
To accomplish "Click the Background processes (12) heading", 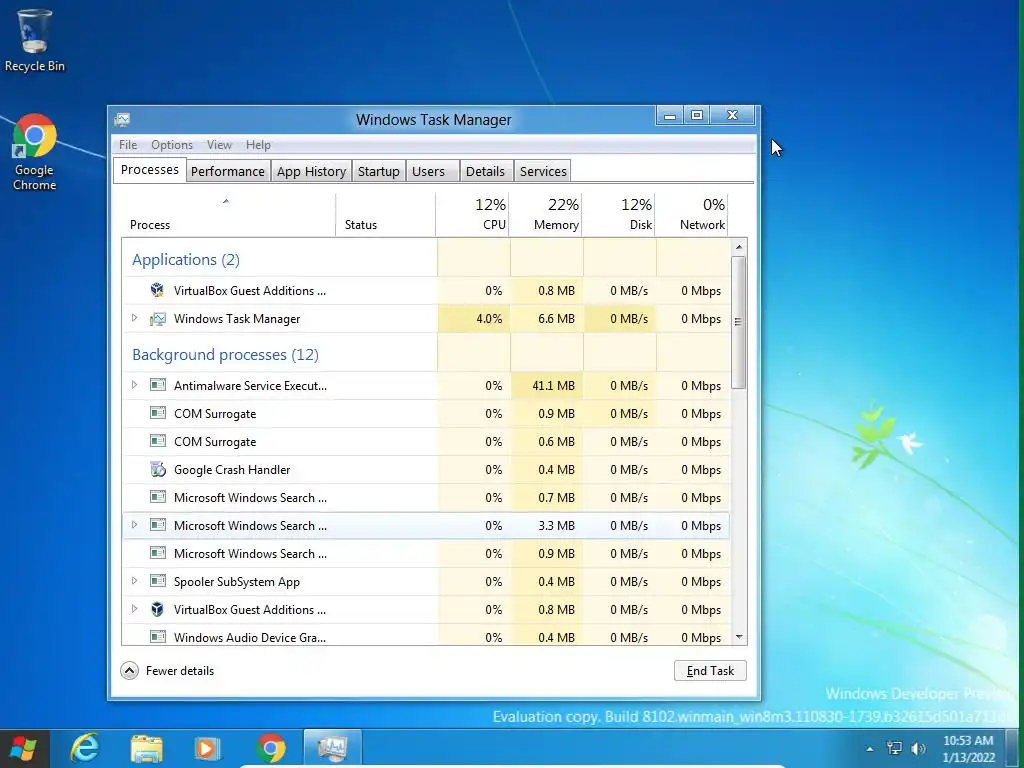I will 225,355.
